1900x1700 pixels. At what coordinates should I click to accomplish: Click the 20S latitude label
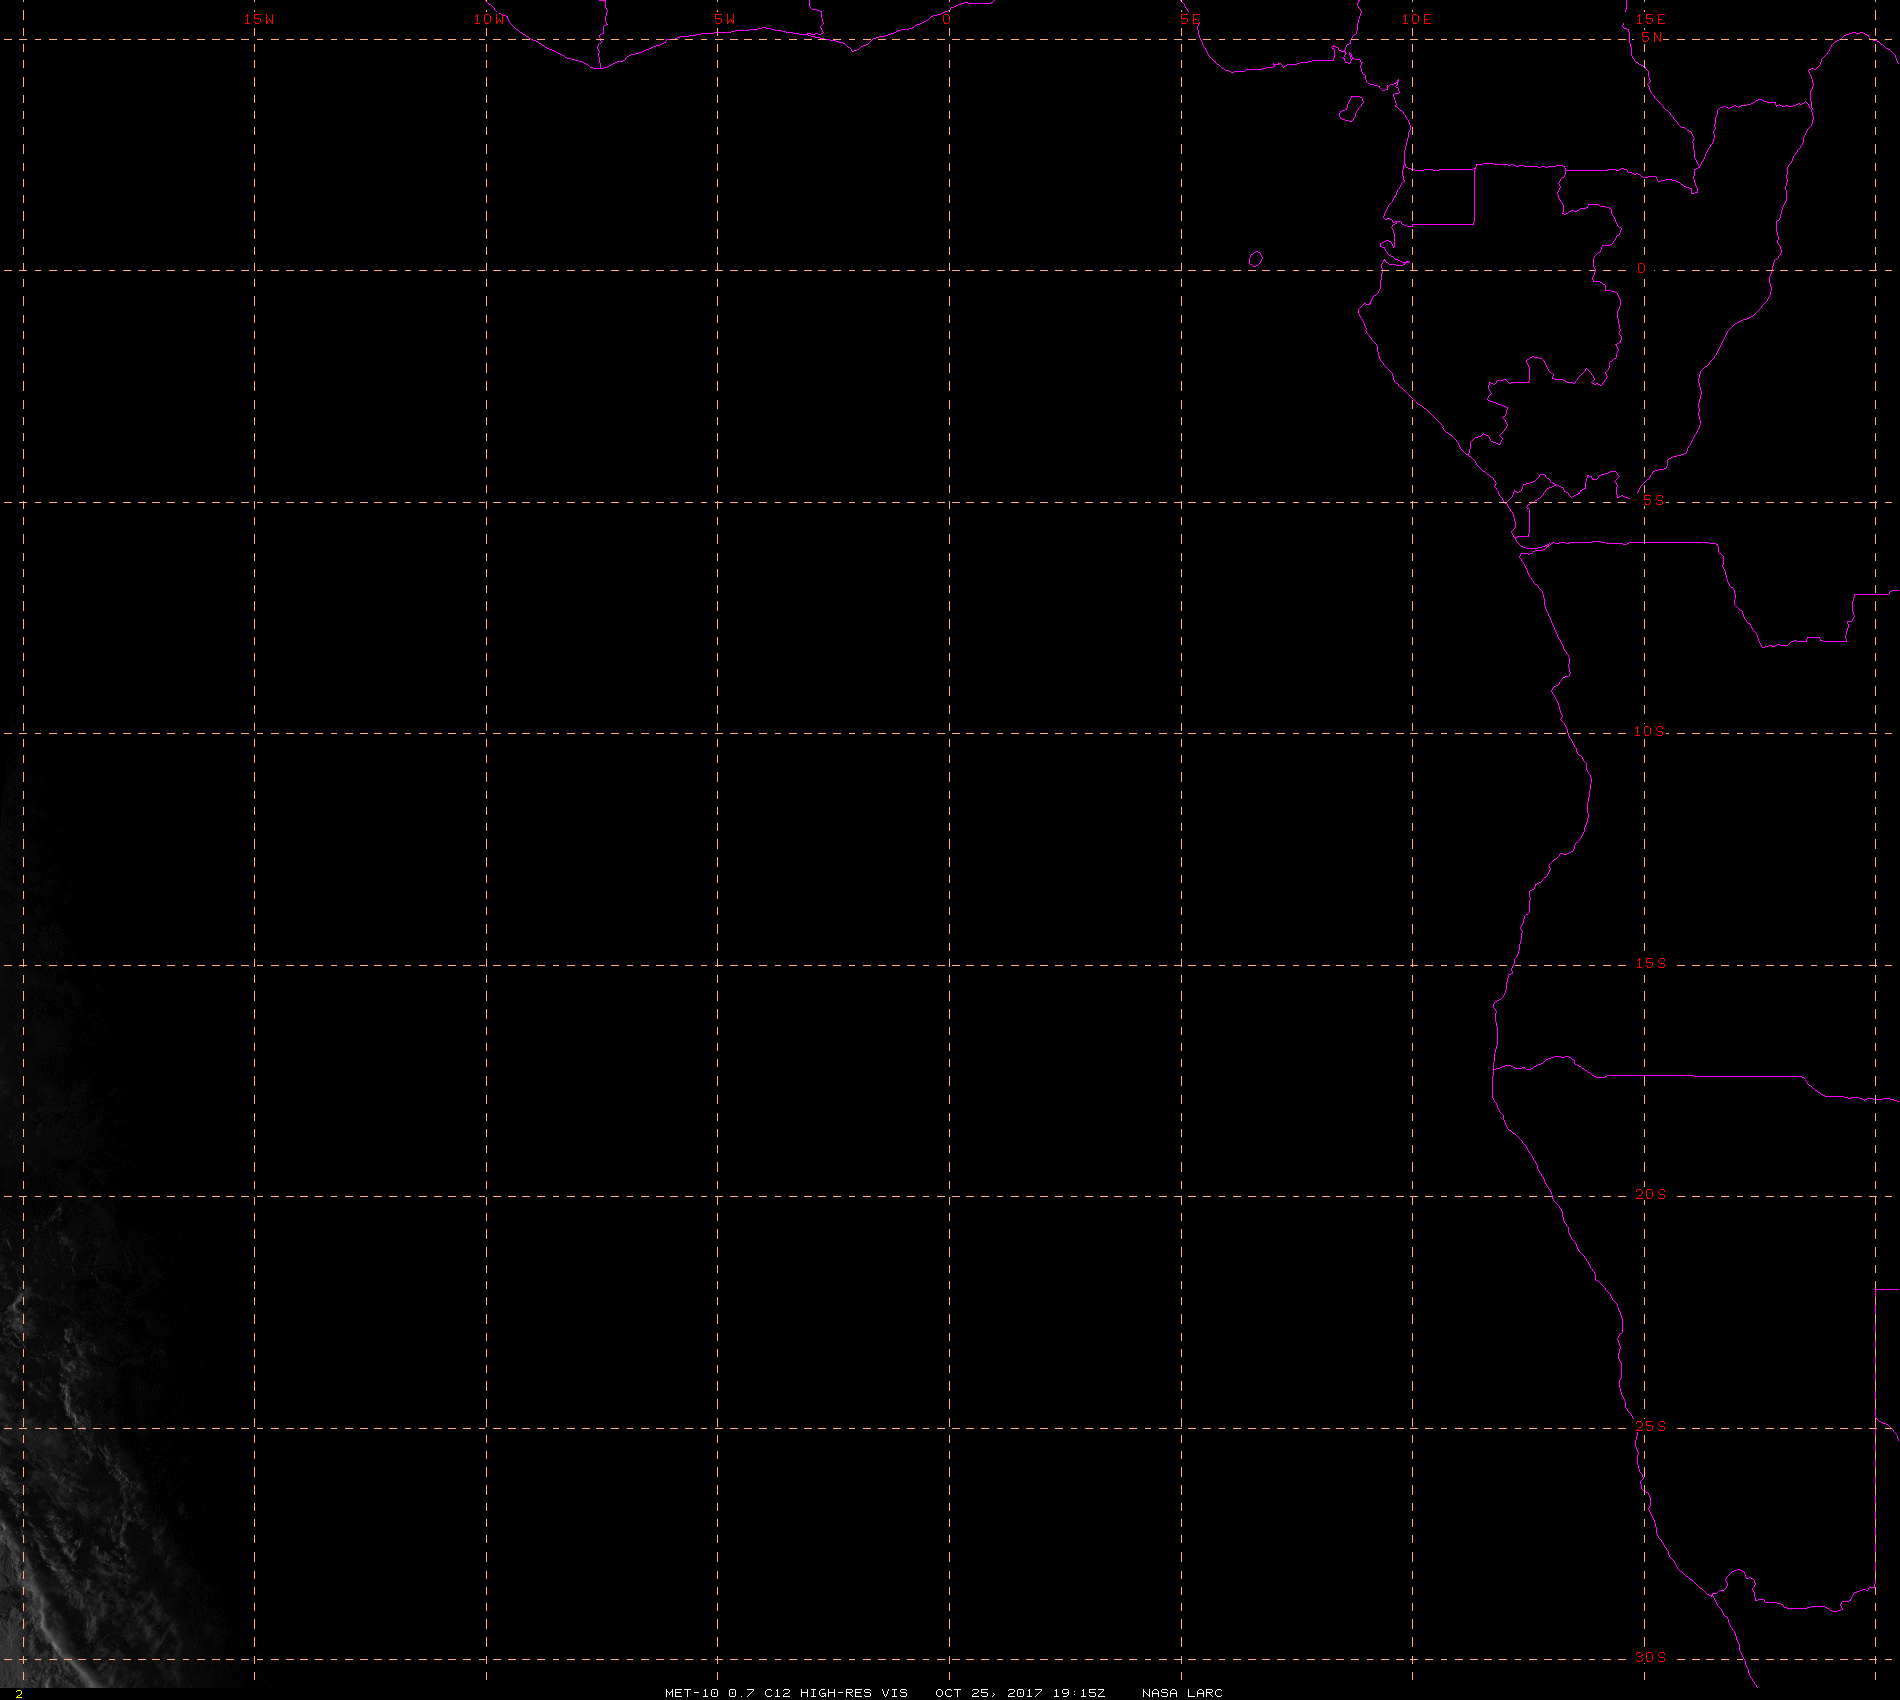click(x=1651, y=1194)
